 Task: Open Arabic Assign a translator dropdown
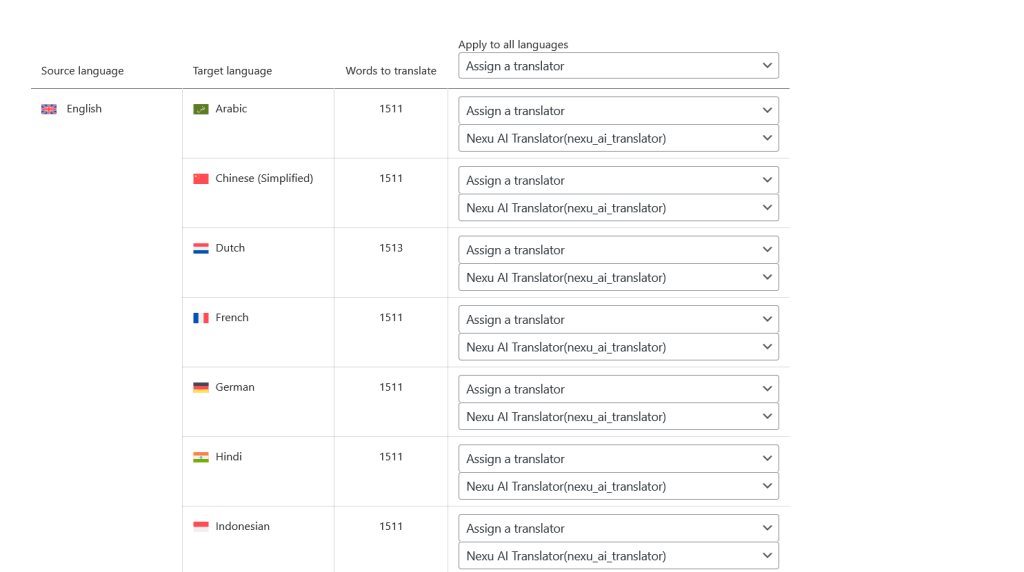pyautogui.click(x=618, y=110)
